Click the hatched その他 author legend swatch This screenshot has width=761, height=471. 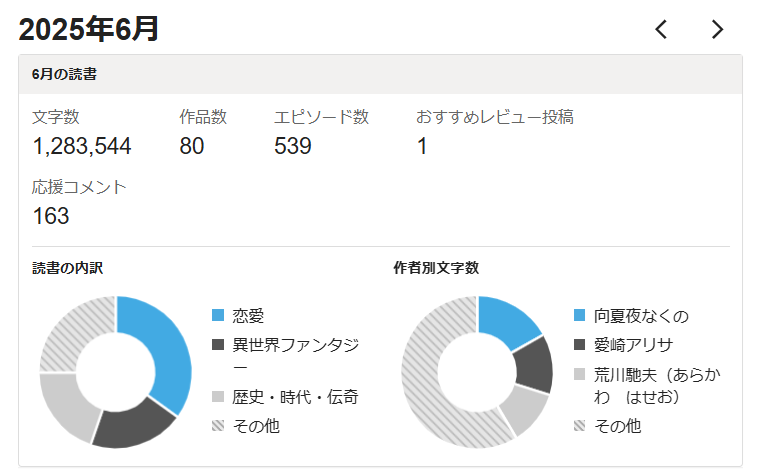tap(580, 426)
